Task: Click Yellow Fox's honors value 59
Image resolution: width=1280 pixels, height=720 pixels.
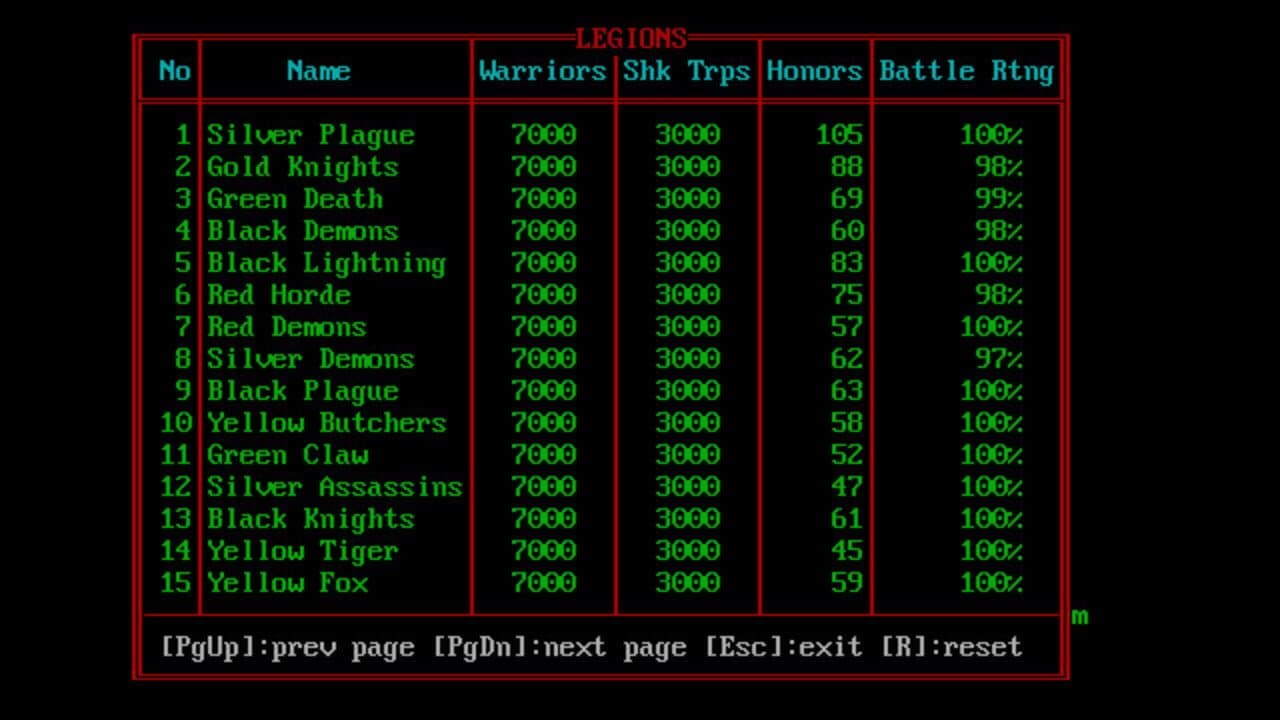Action: pos(847,583)
